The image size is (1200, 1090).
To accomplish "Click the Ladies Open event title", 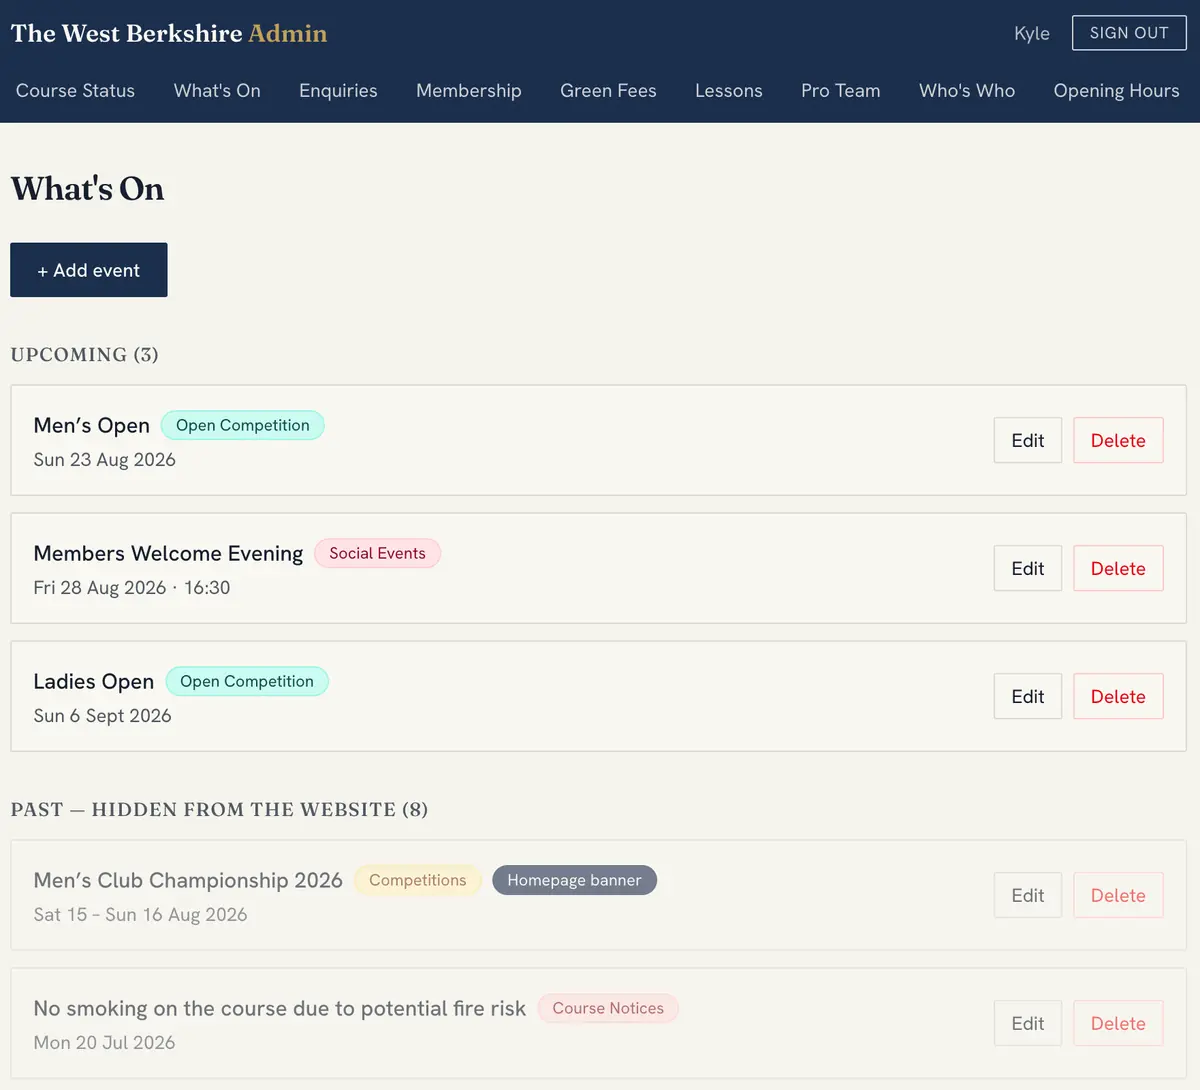I will click(x=94, y=681).
